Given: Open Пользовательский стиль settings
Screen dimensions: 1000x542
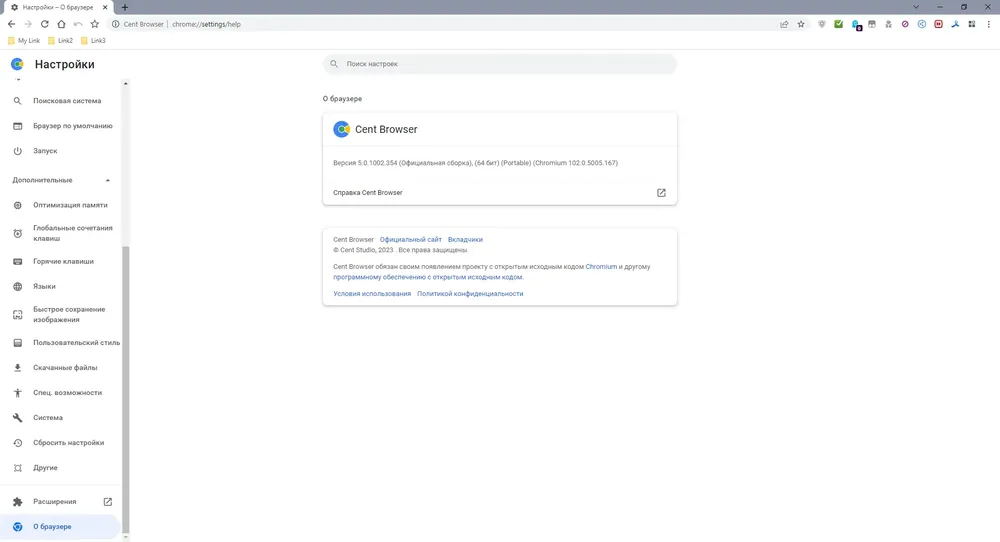Looking at the screenshot, I should (61, 342).
